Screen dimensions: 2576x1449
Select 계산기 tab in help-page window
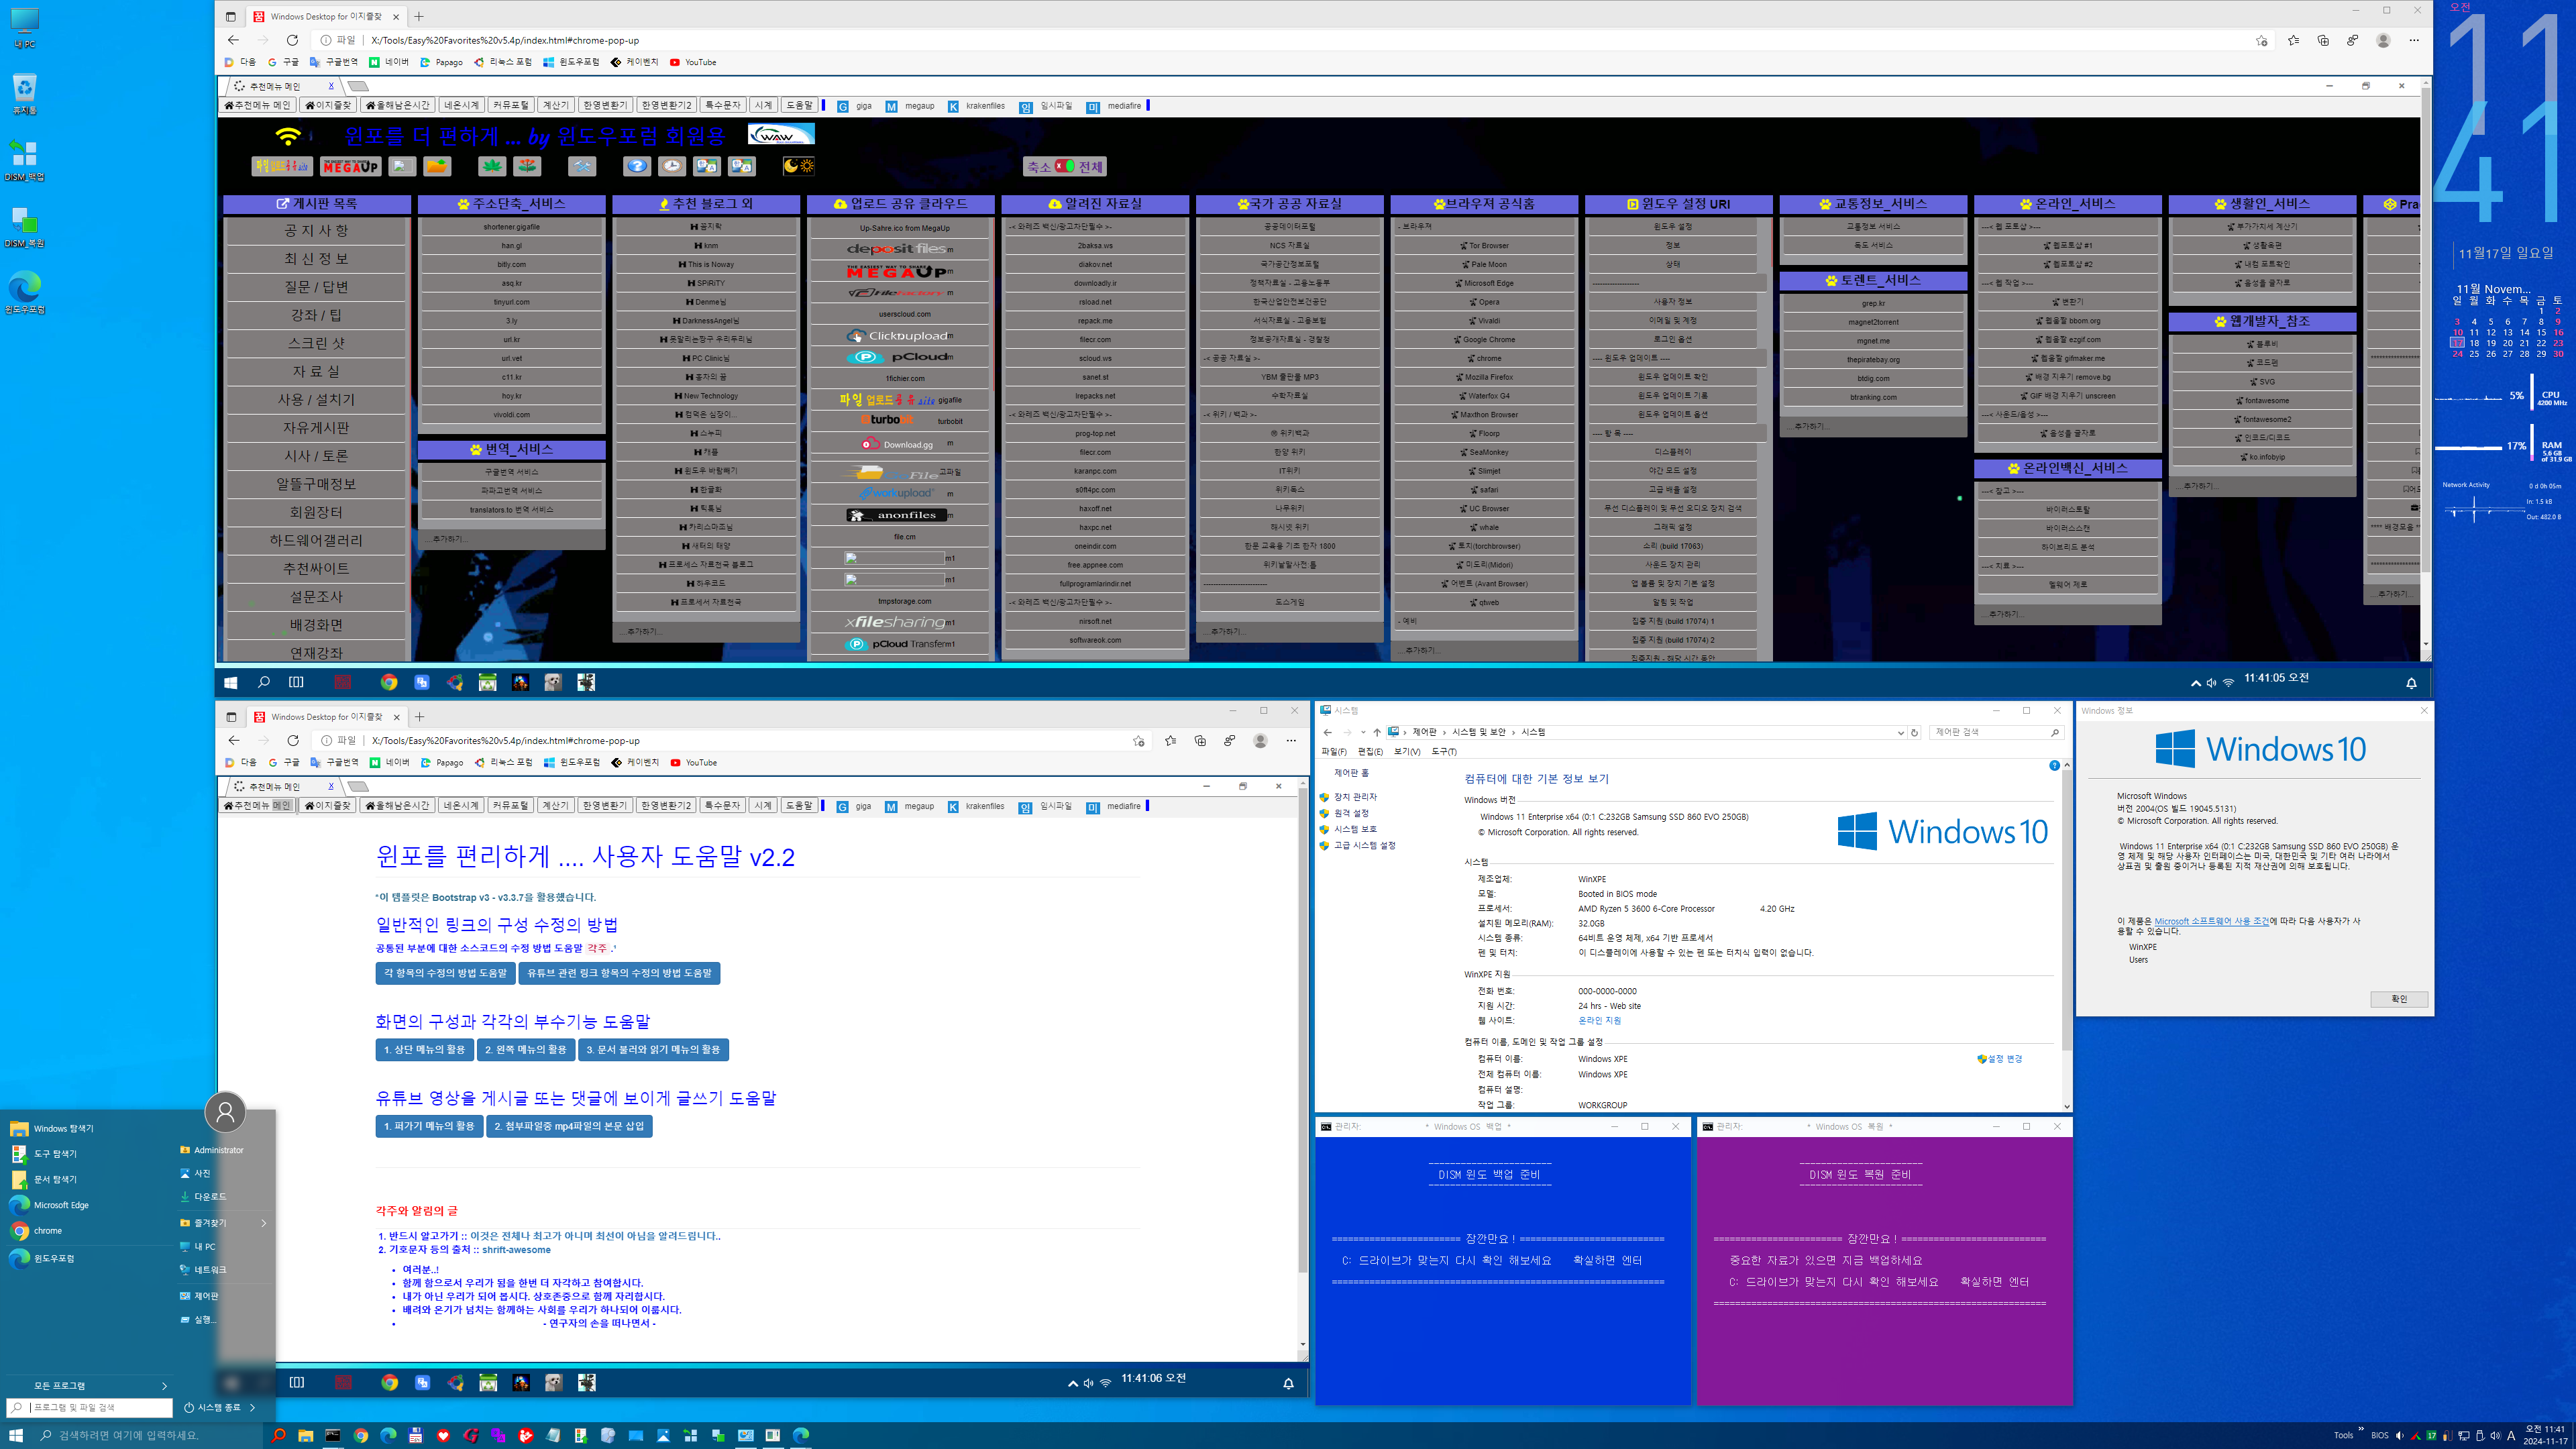[555, 805]
